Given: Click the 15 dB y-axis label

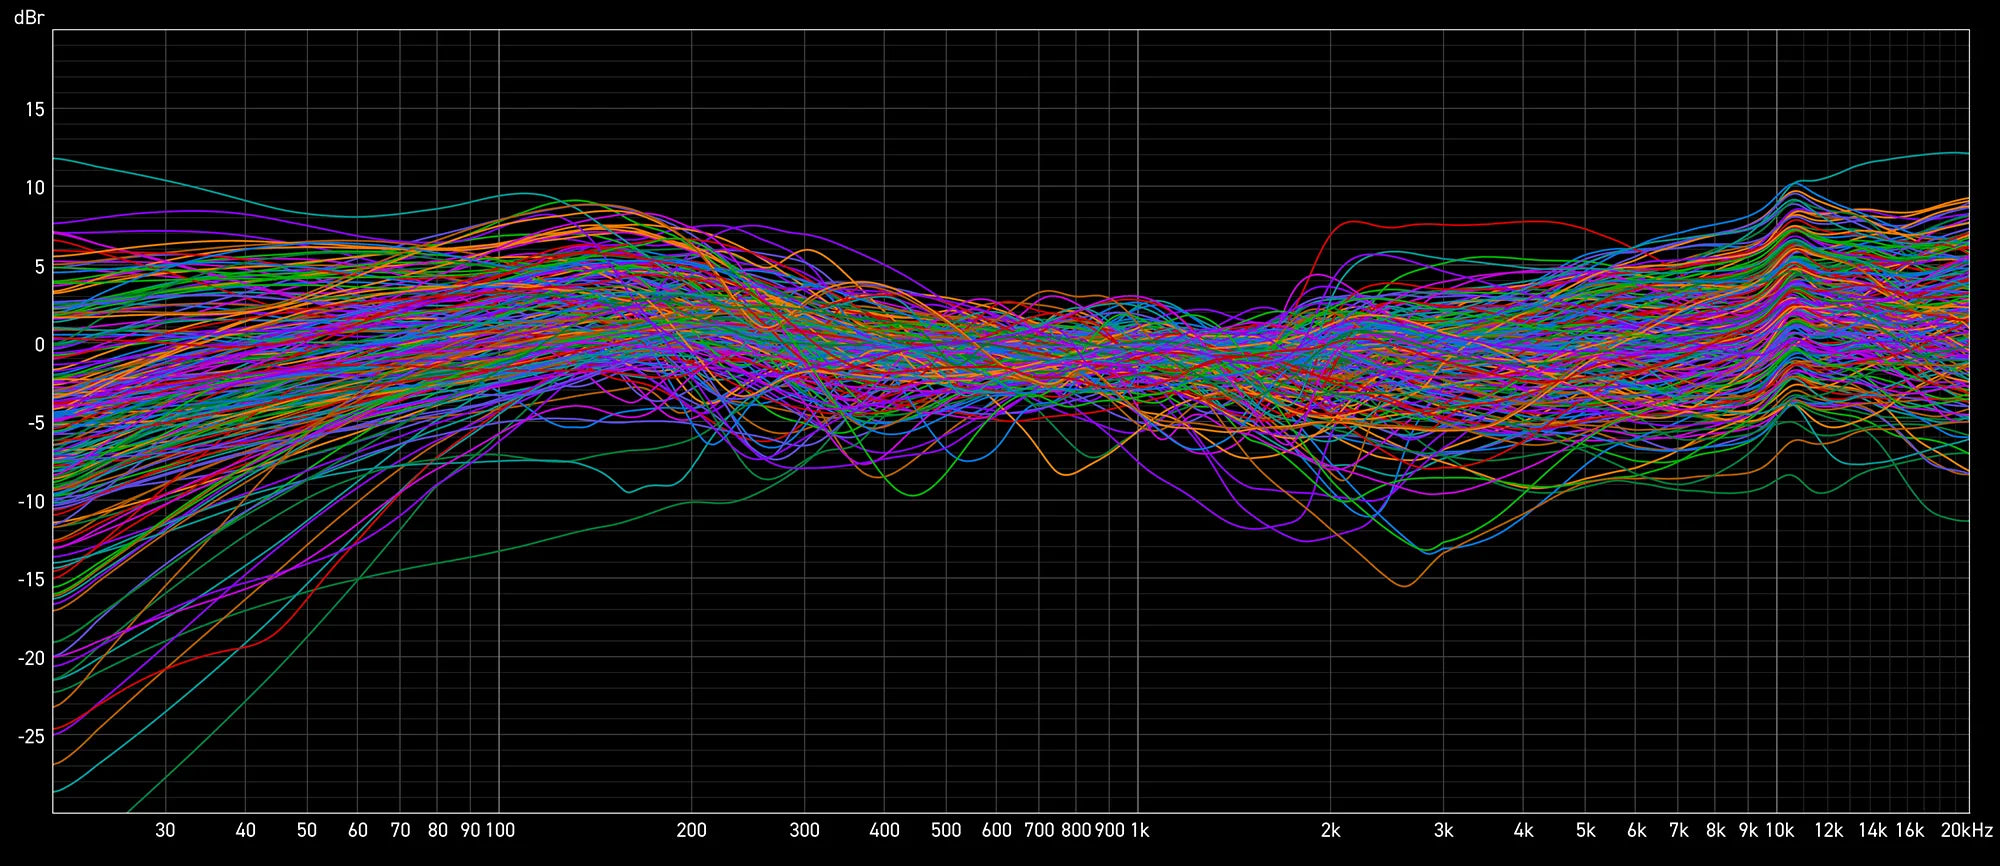Looking at the screenshot, I should pos(35,110).
